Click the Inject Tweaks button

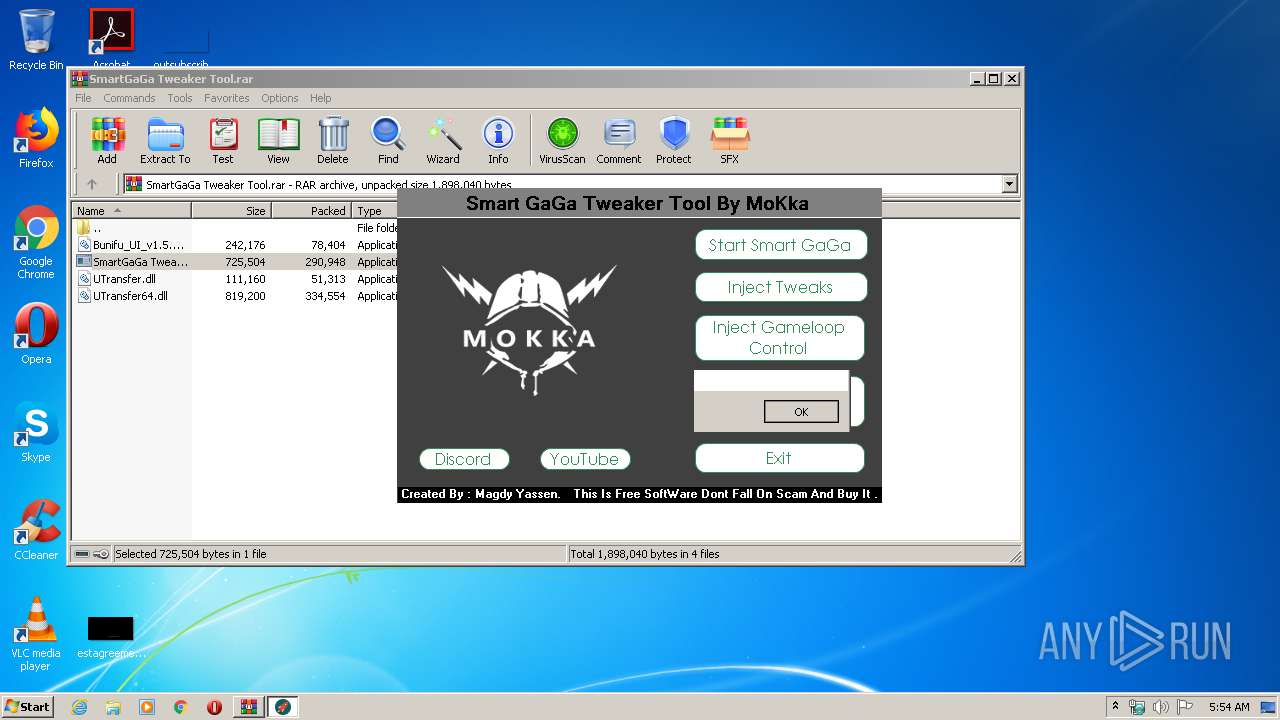click(x=780, y=287)
